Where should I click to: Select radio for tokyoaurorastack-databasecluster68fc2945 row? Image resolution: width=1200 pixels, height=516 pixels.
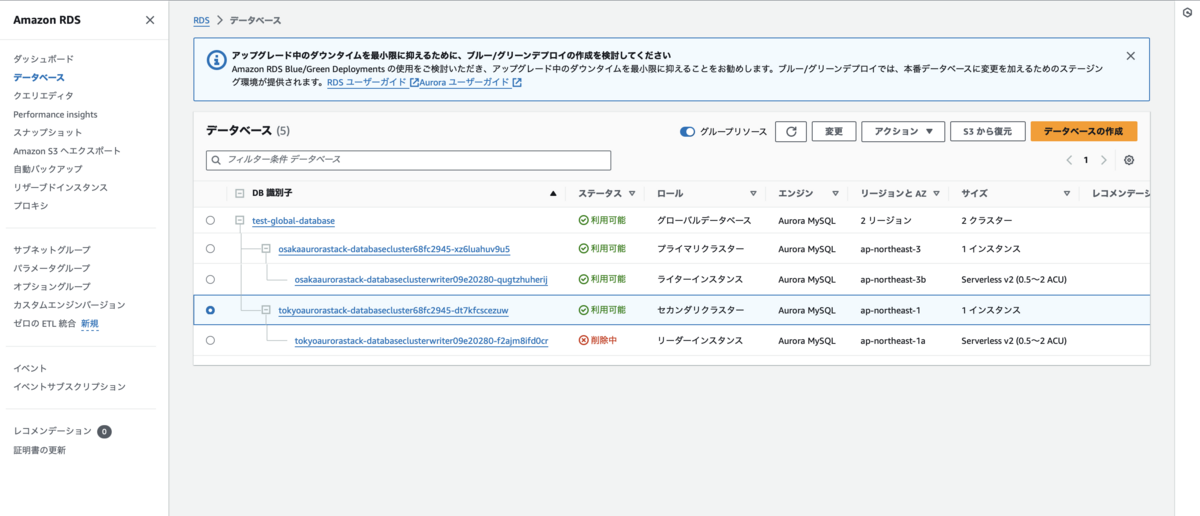pyautogui.click(x=210, y=310)
